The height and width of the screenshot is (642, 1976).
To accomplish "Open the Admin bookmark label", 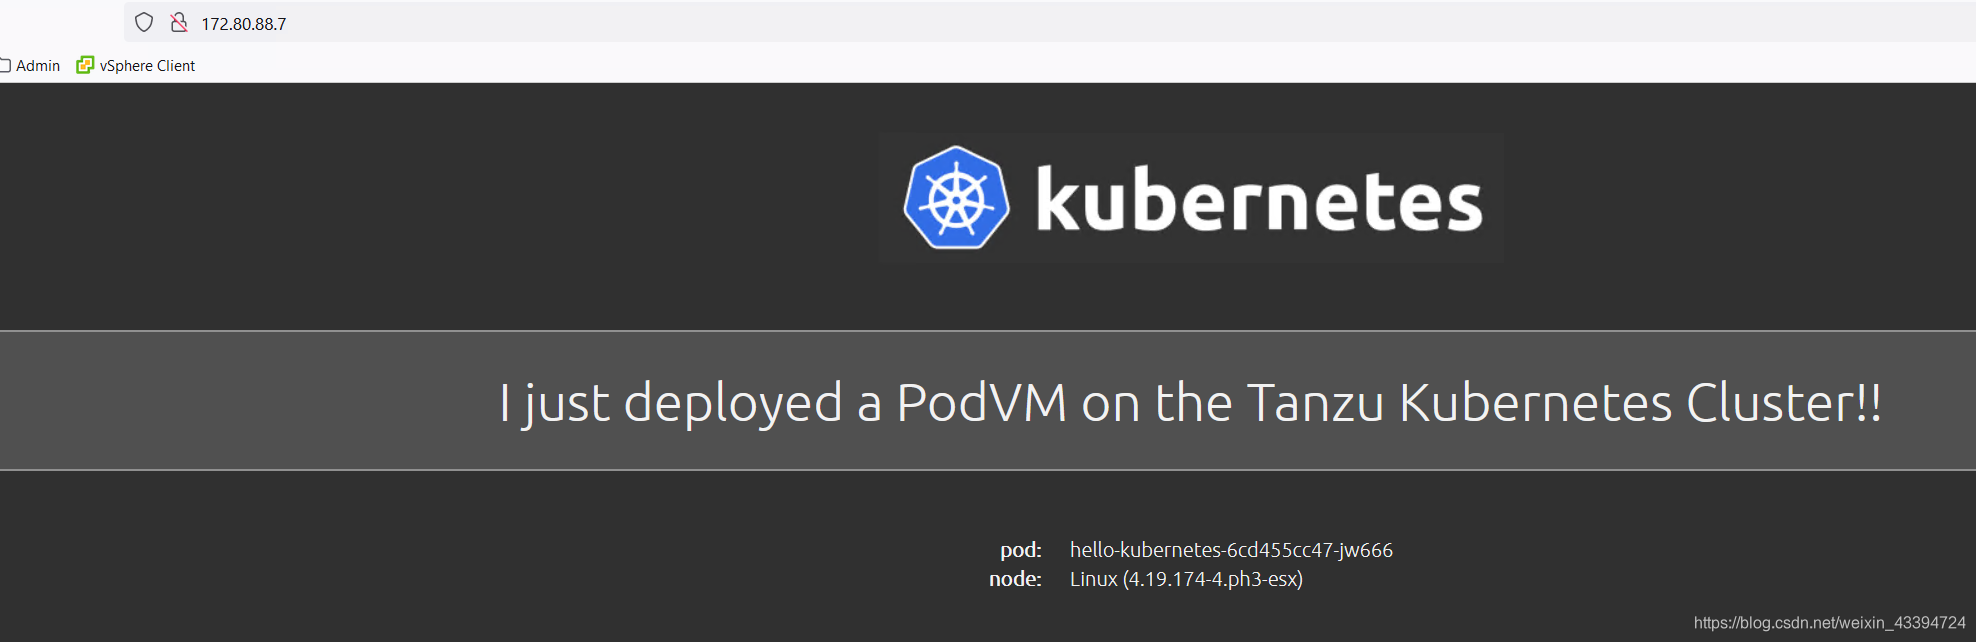I will click(x=38, y=66).
